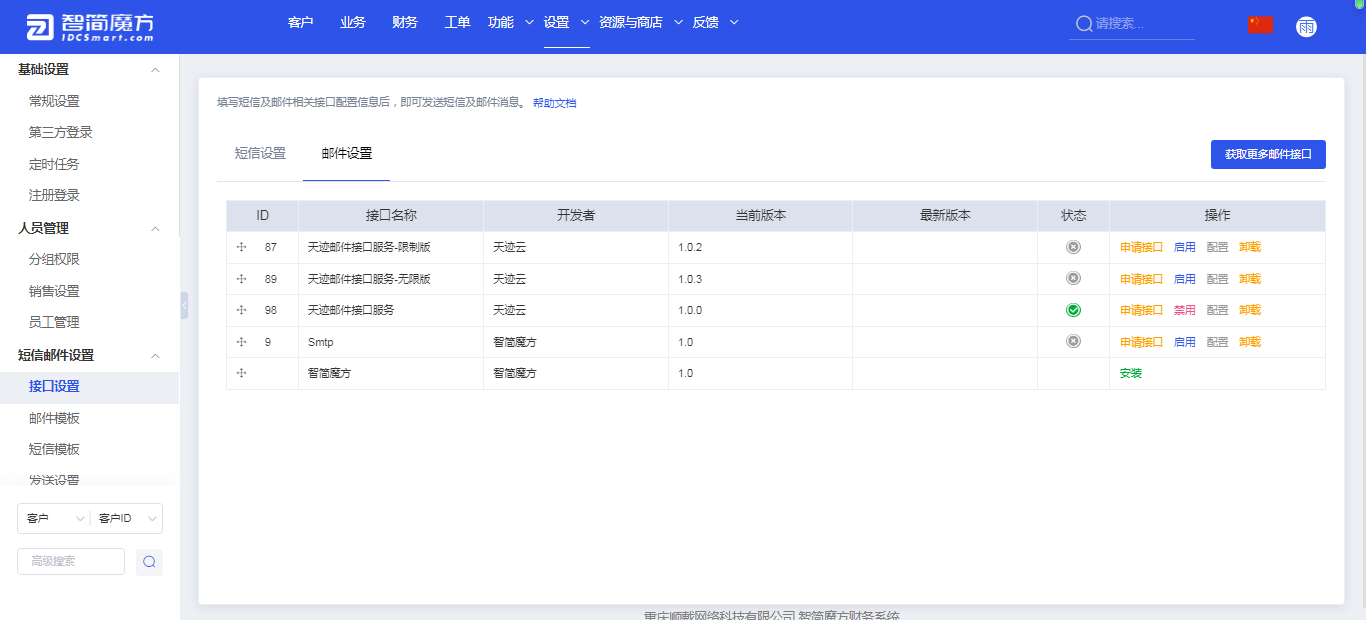Enable the Smtp mail interface

coord(1184,342)
